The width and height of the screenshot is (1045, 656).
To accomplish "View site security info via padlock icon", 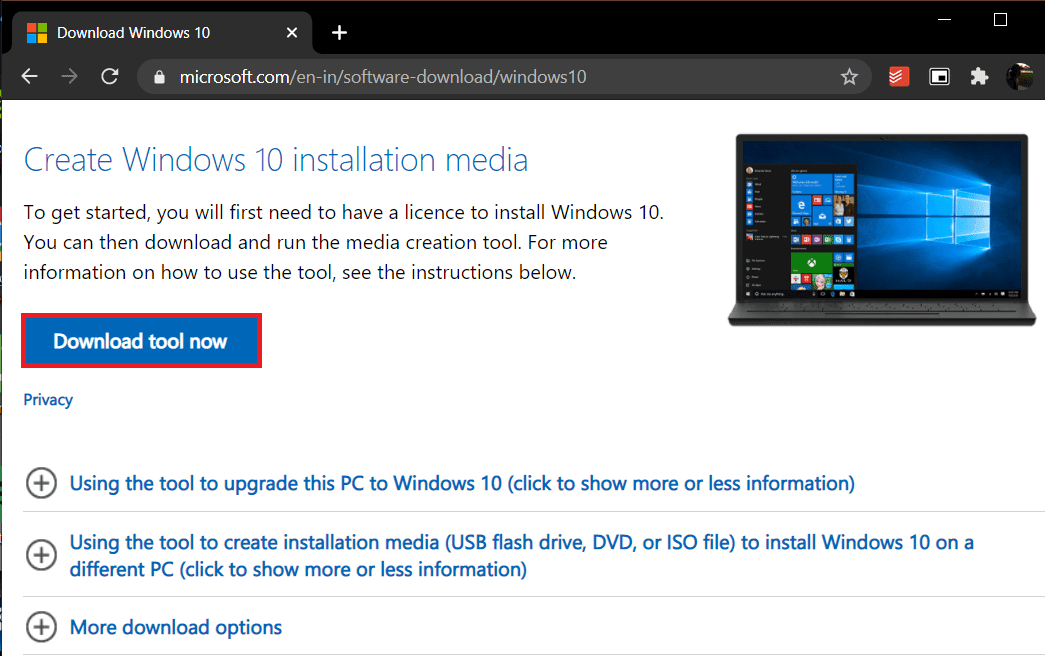I will click(159, 77).
